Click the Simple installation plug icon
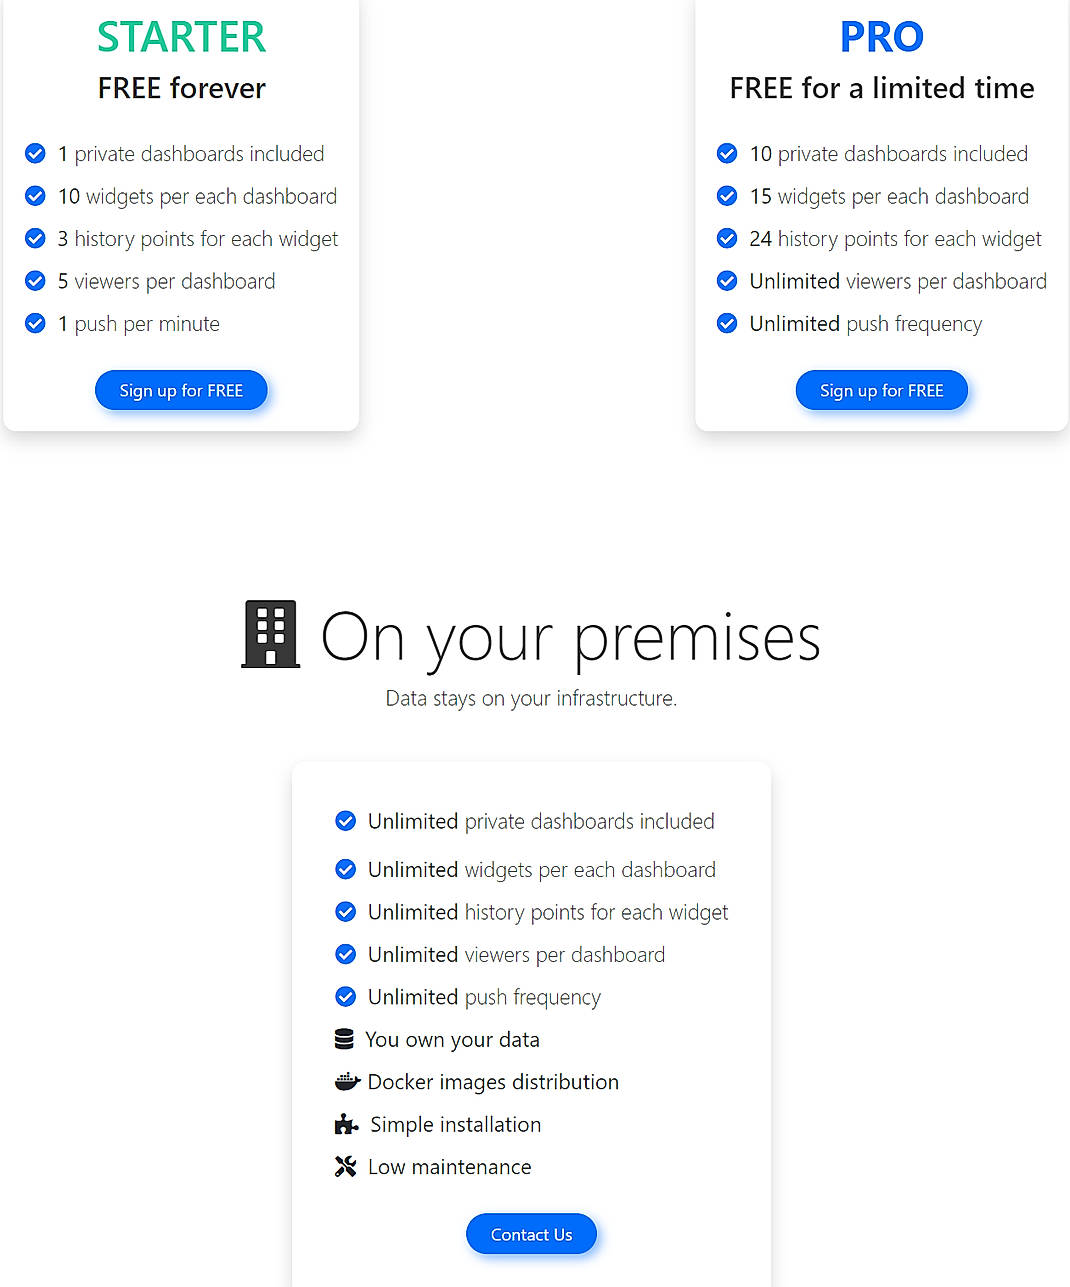The width and height of the screenshot is (1070, 1287). coord(345,1124)
